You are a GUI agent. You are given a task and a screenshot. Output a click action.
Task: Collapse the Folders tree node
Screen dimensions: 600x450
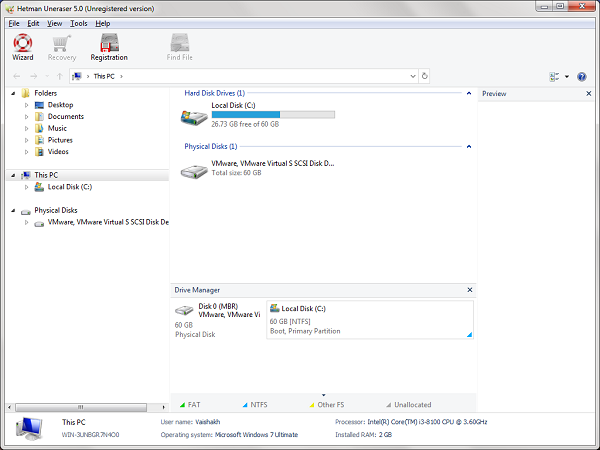tap(13, 93)
